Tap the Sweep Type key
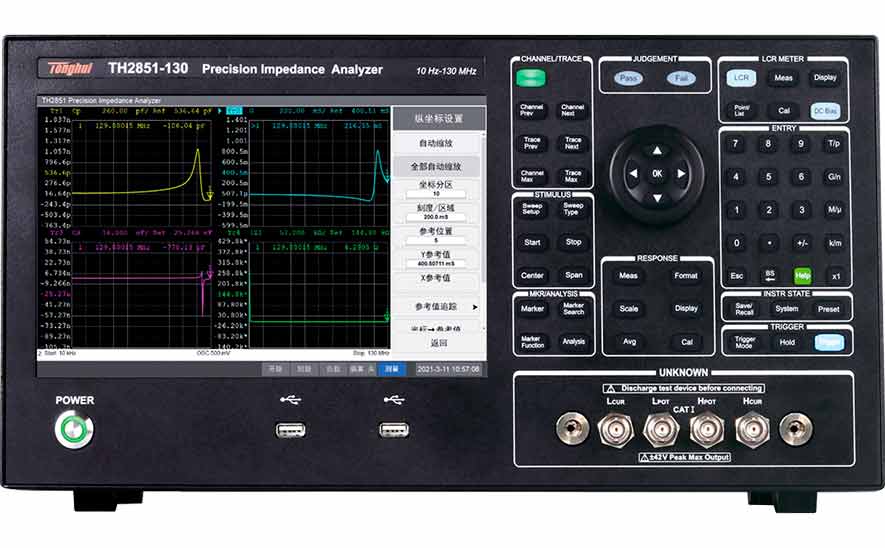 click(x=573, y=209)
